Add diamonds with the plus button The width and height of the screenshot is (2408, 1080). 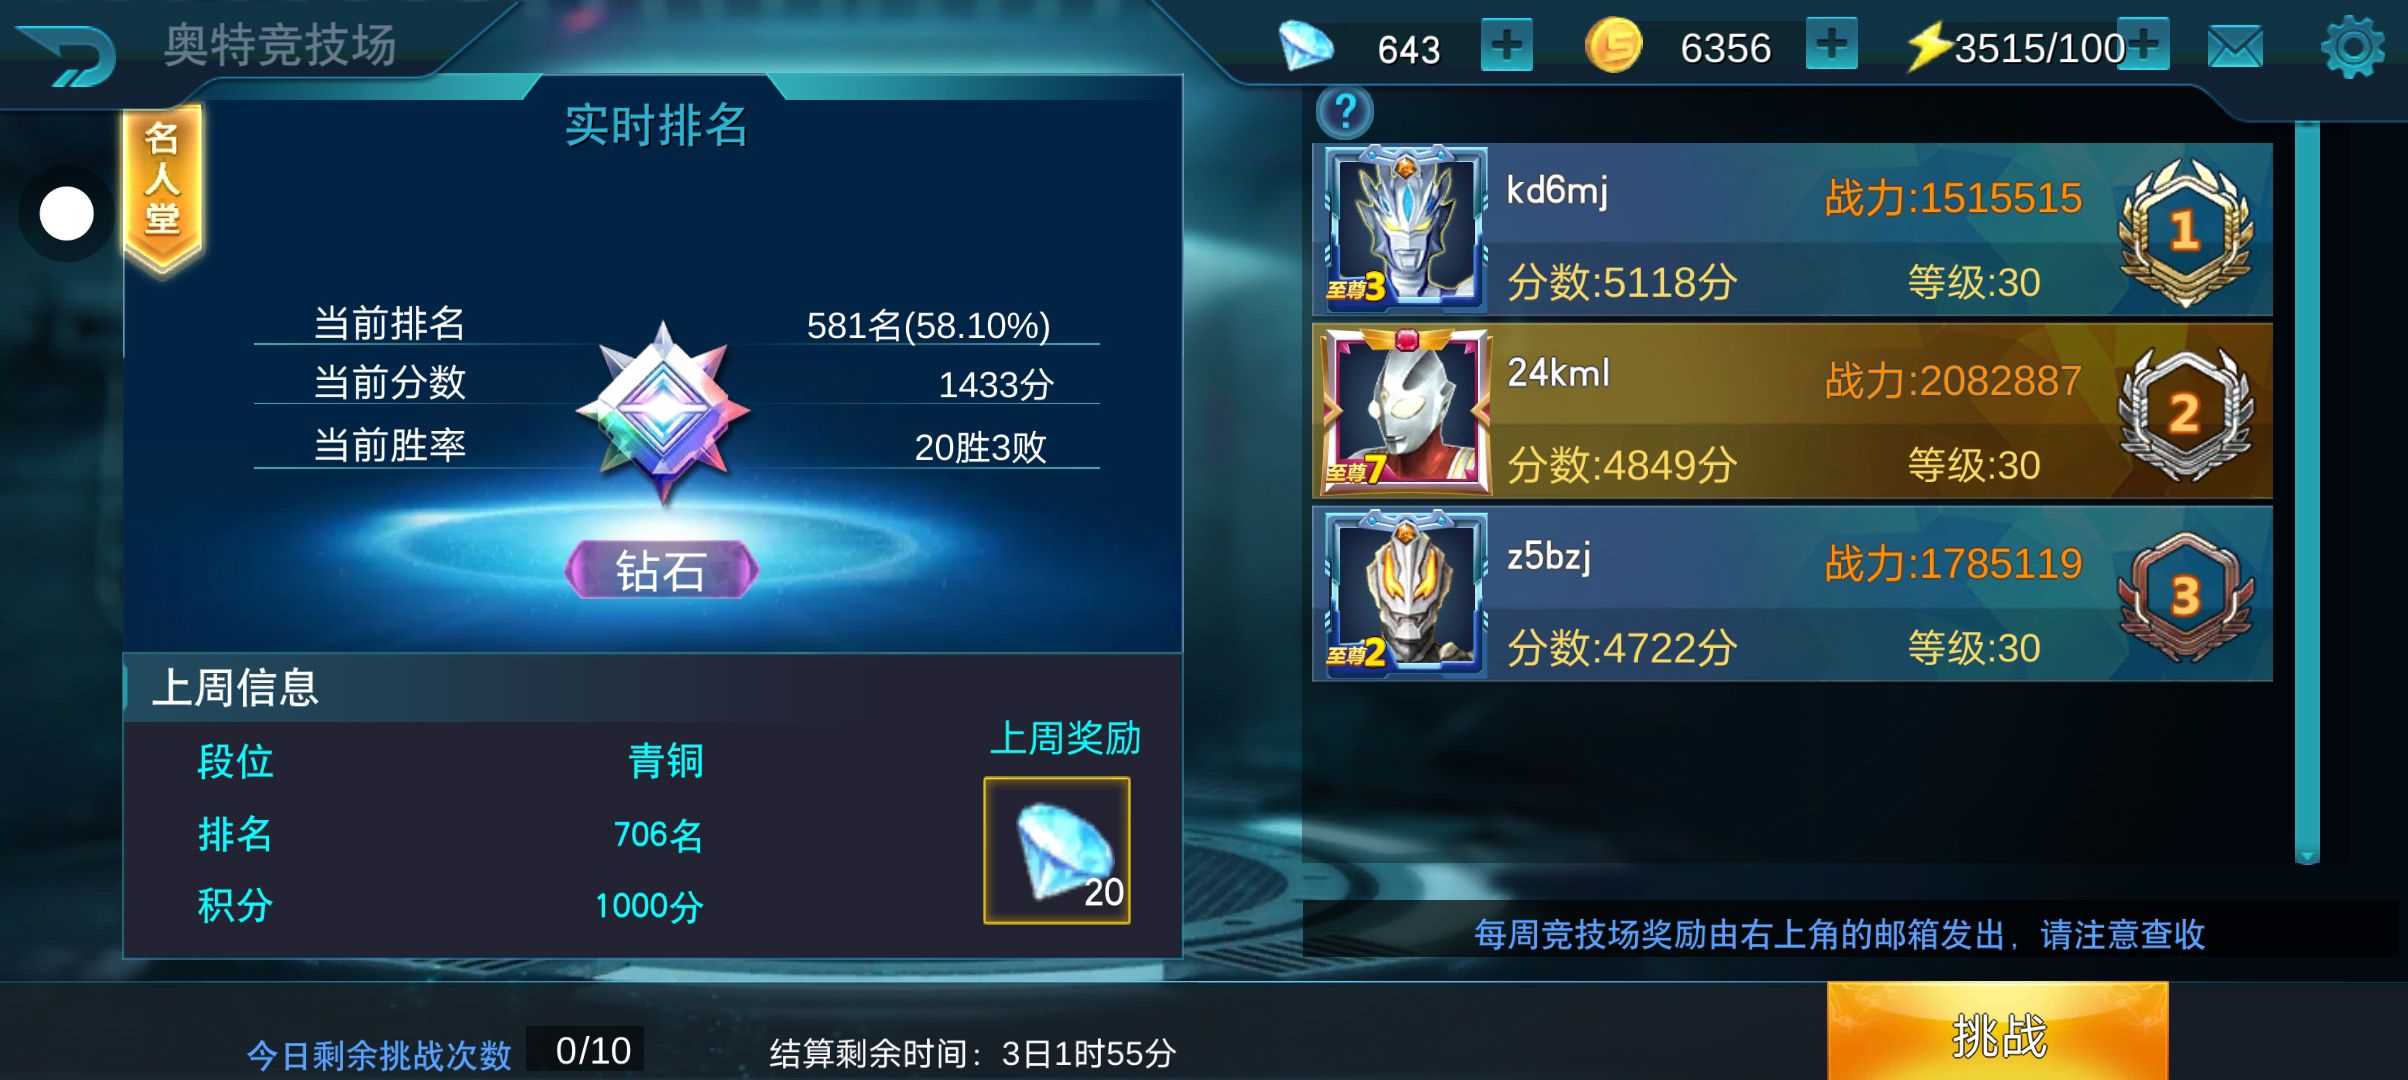point(1506,45)
